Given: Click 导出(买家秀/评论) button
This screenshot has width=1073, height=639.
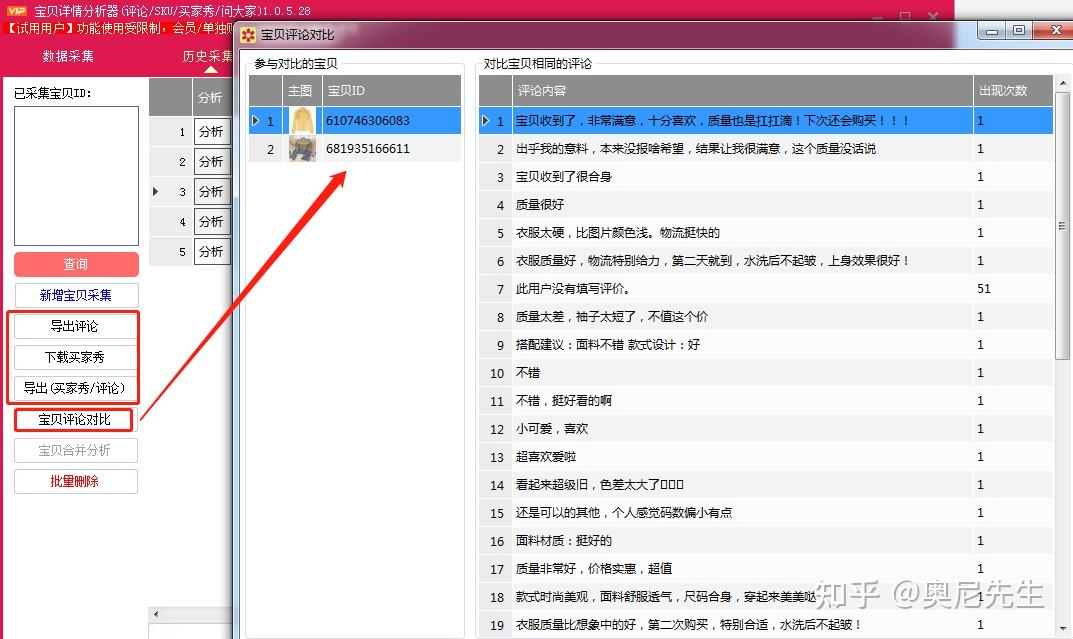Looking at the screenshot, I should point(75,388).
